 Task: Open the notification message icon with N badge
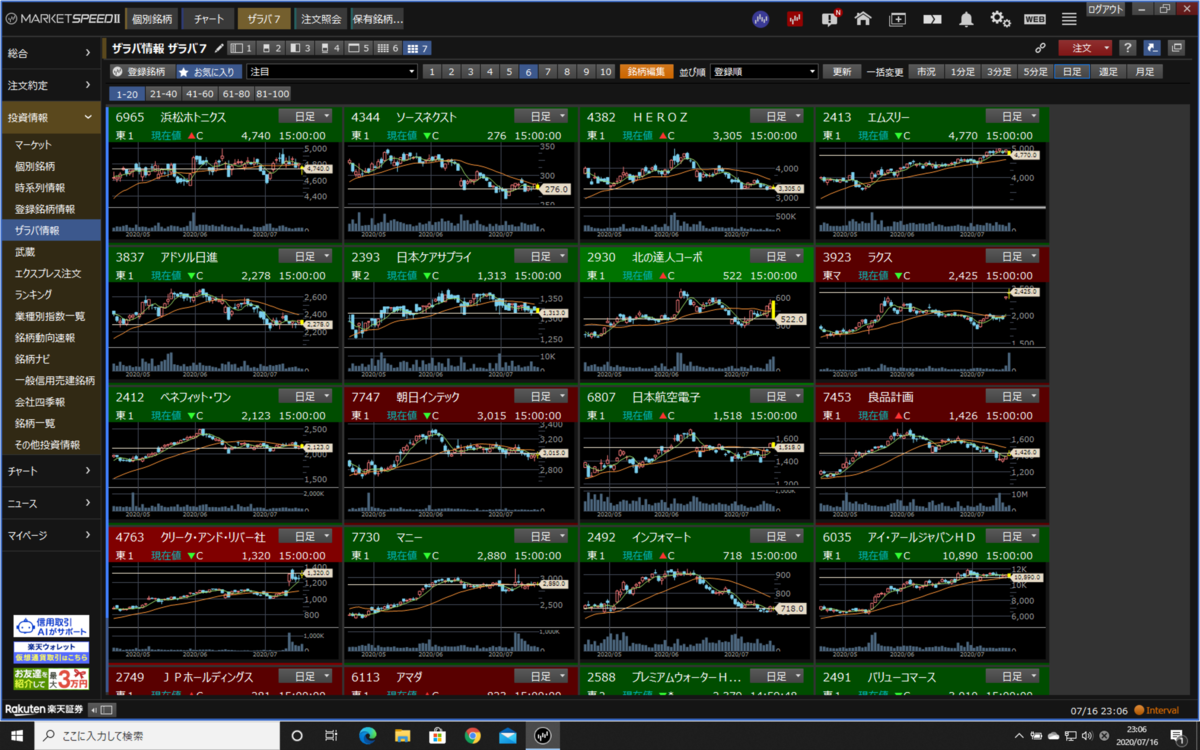(830, 18)
